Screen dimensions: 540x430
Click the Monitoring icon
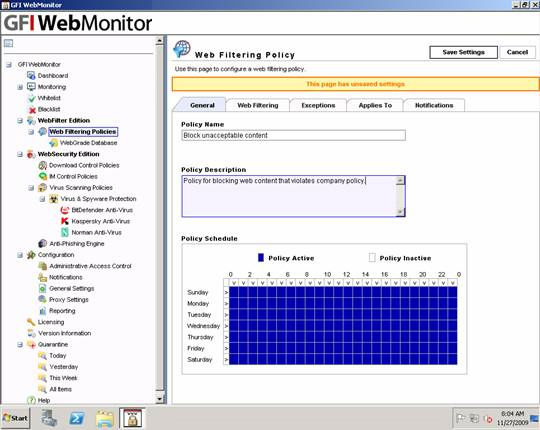coord(31,87)
